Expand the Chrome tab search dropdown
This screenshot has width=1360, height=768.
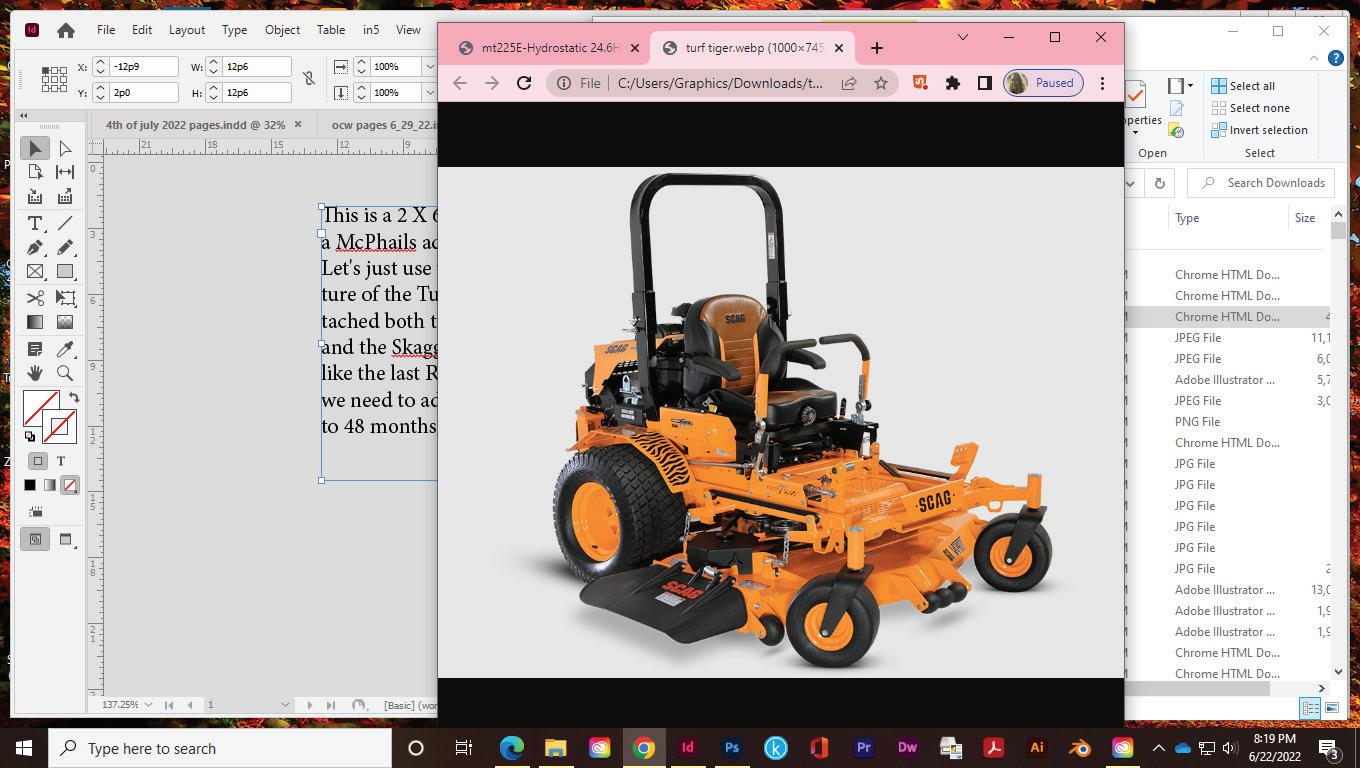[962, 37]
